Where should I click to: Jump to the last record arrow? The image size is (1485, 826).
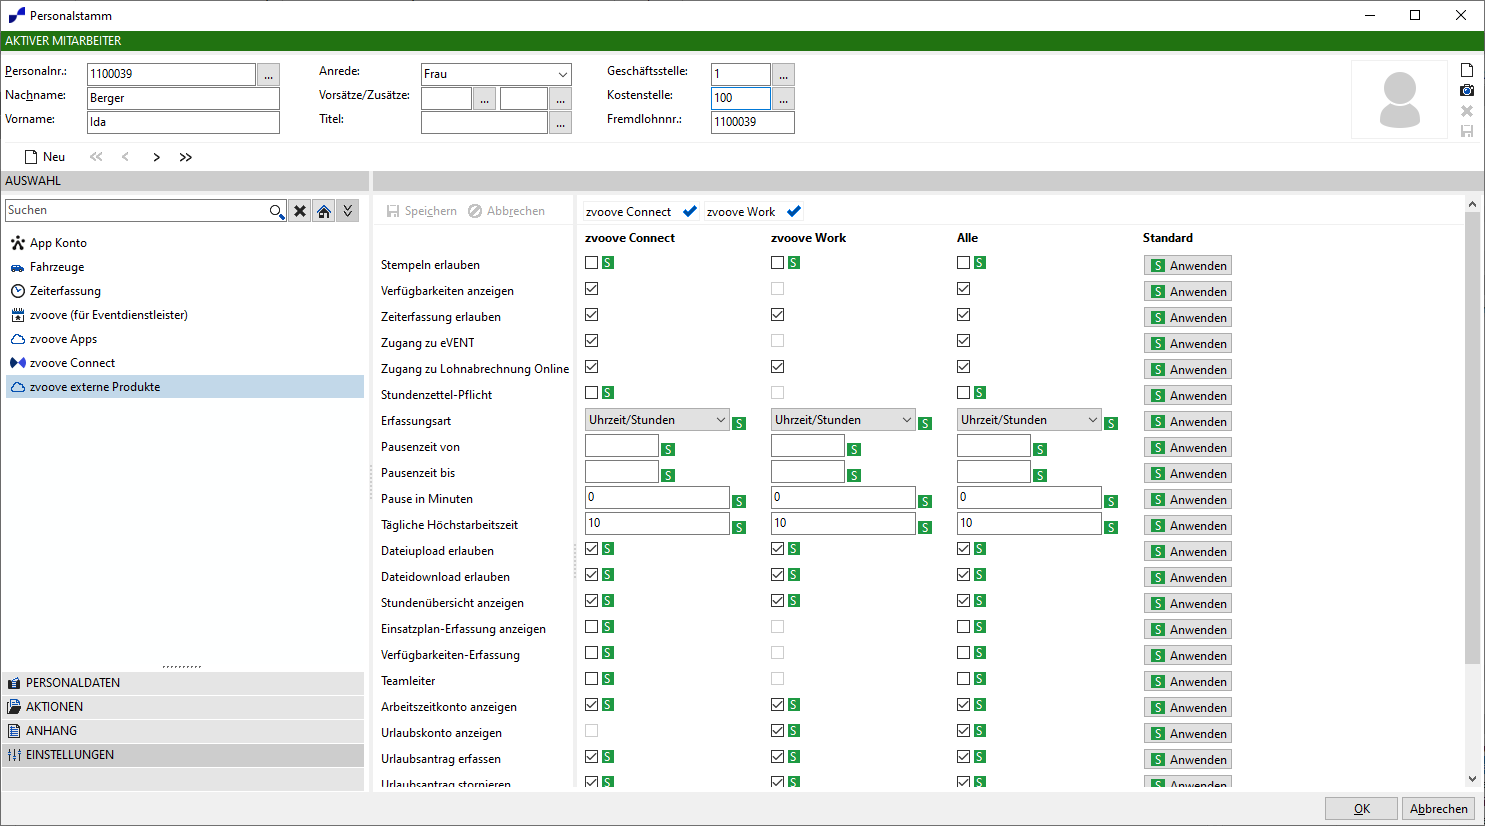pos(186,157)
